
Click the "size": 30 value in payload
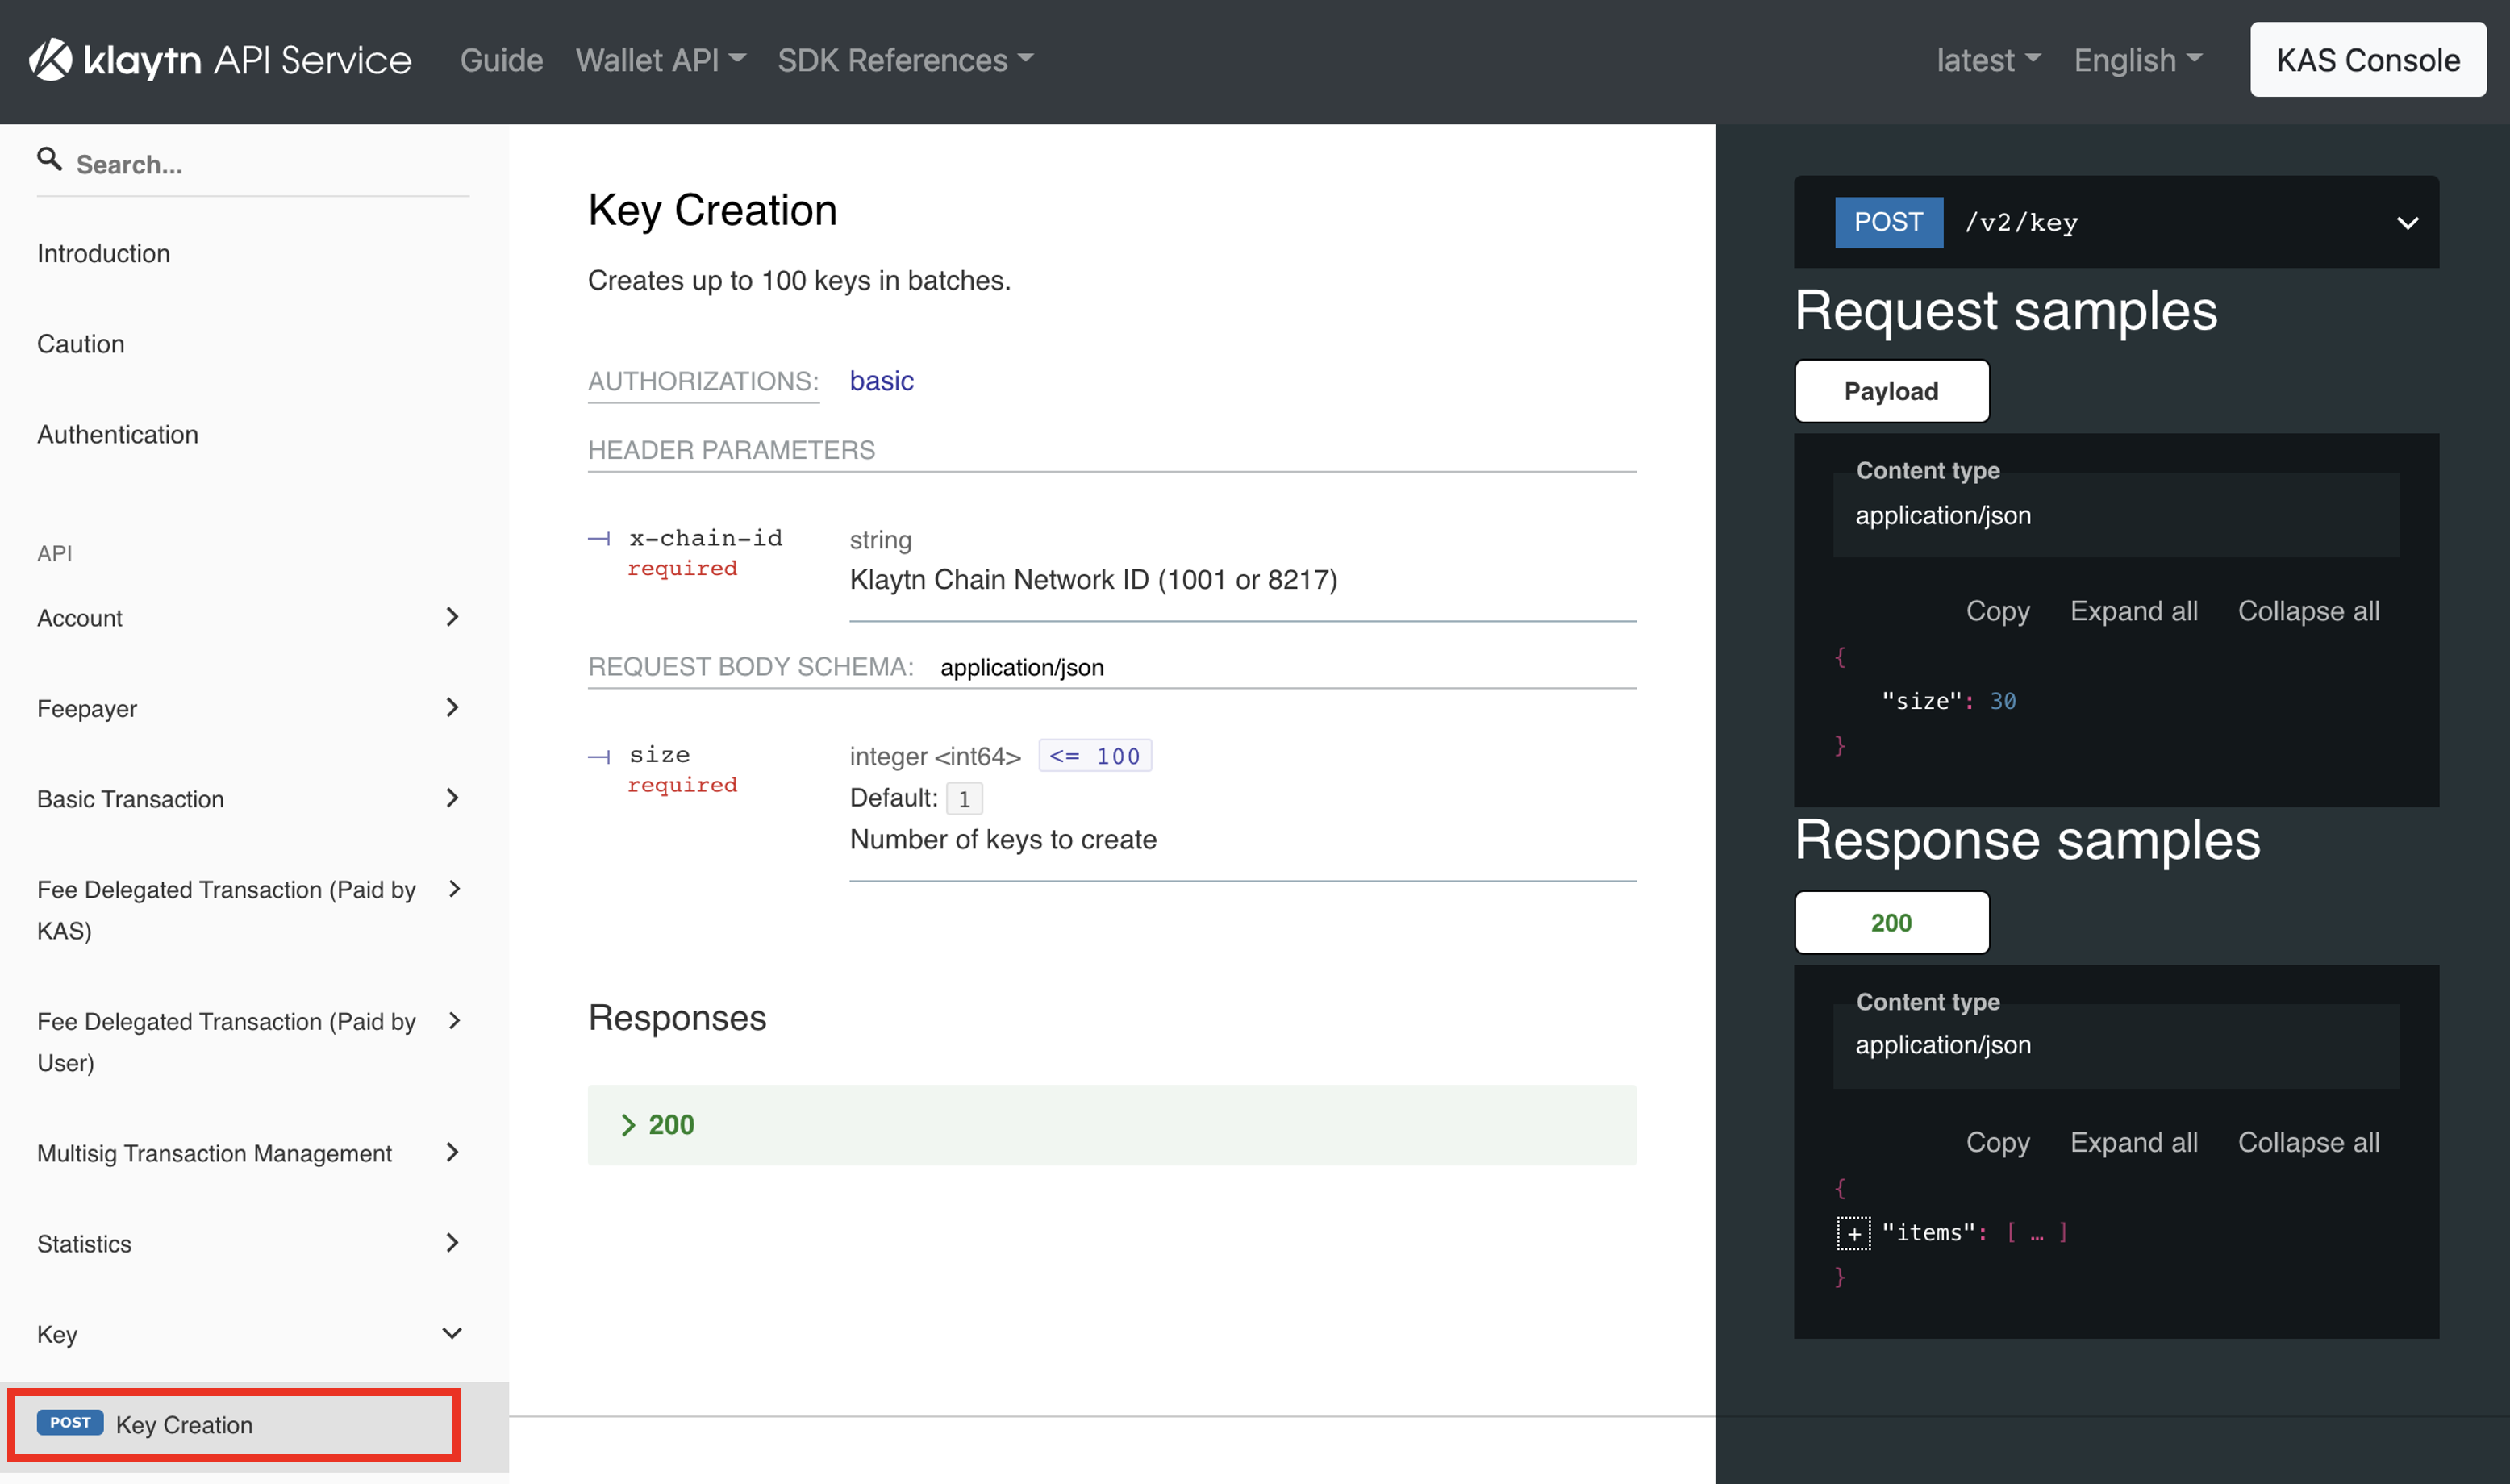pyautogui.click(x=2002, y=701)
